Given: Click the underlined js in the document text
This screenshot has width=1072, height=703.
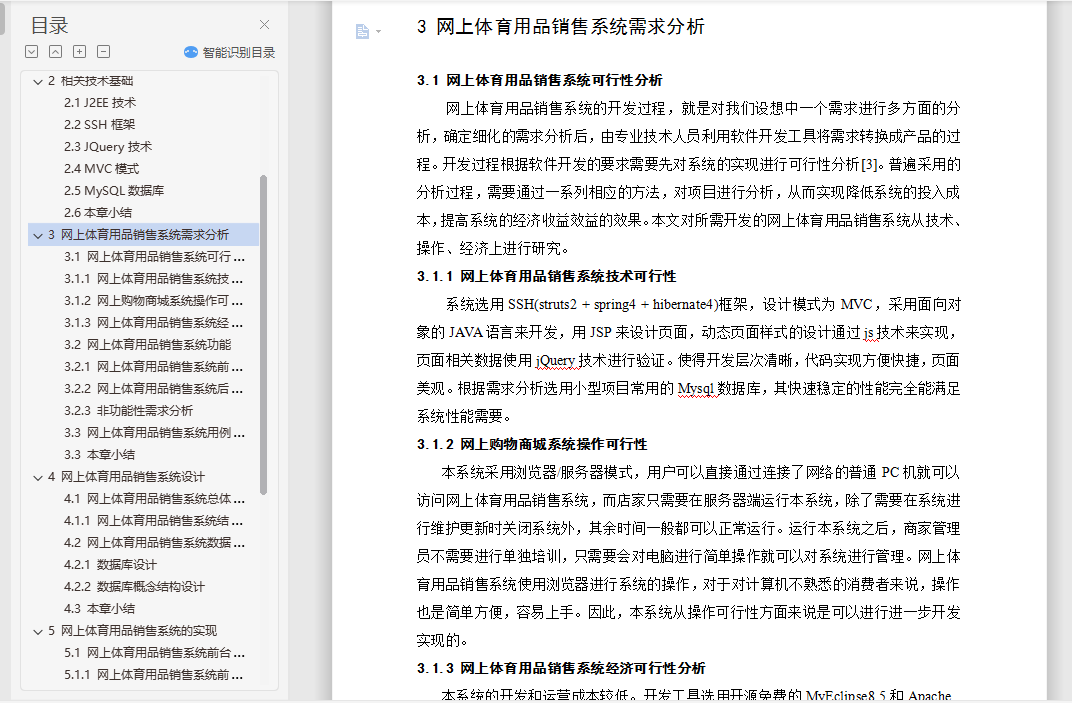Looking at the screenshot, I should click(869, 332).
